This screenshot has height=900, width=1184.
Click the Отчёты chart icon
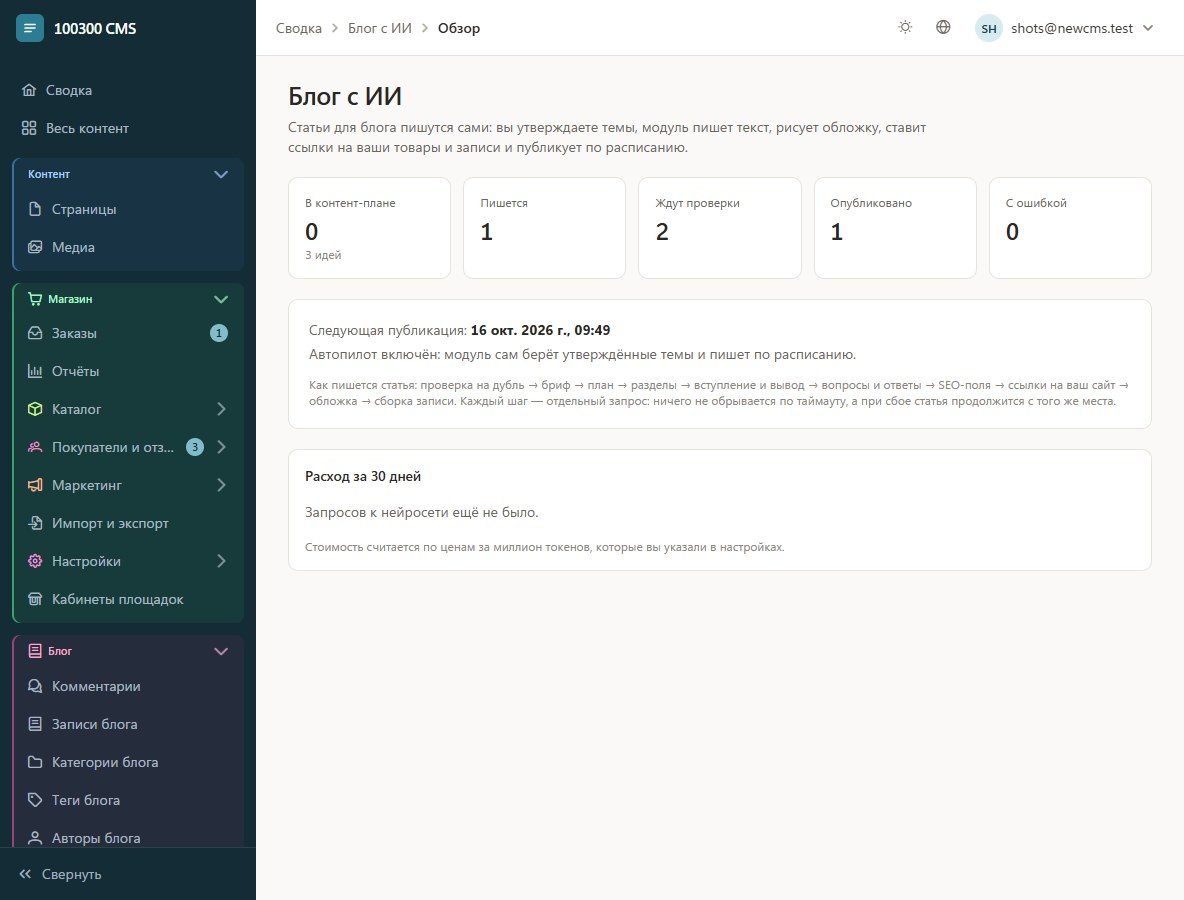click(35, 371)
